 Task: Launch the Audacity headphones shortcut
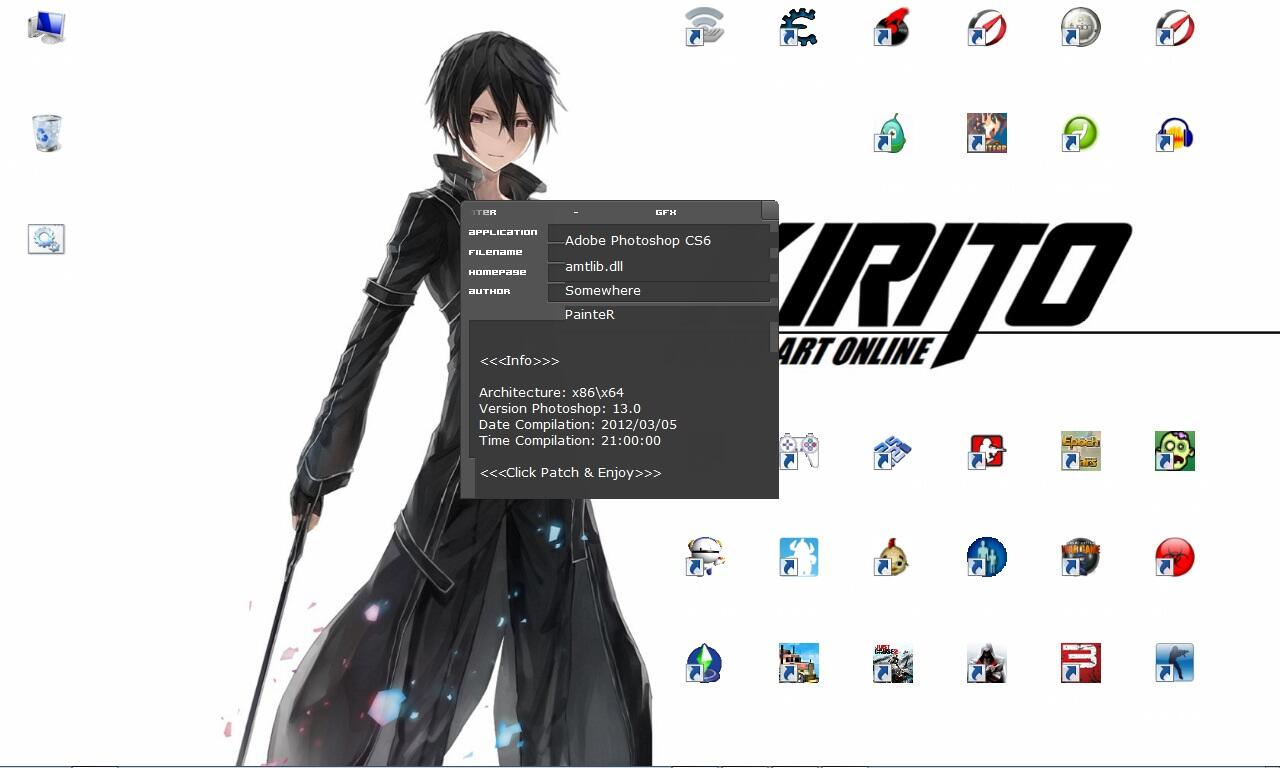point(1174,133)
